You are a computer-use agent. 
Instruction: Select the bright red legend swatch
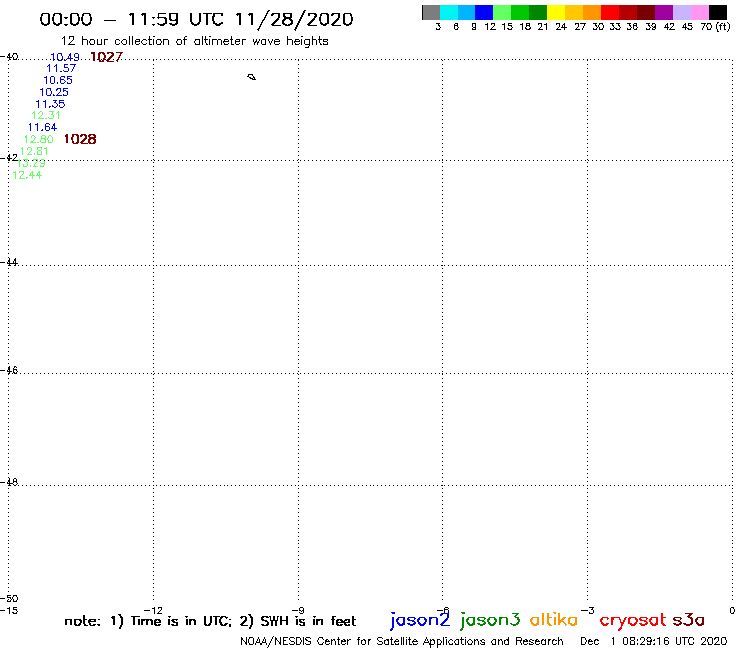point(610,12)
